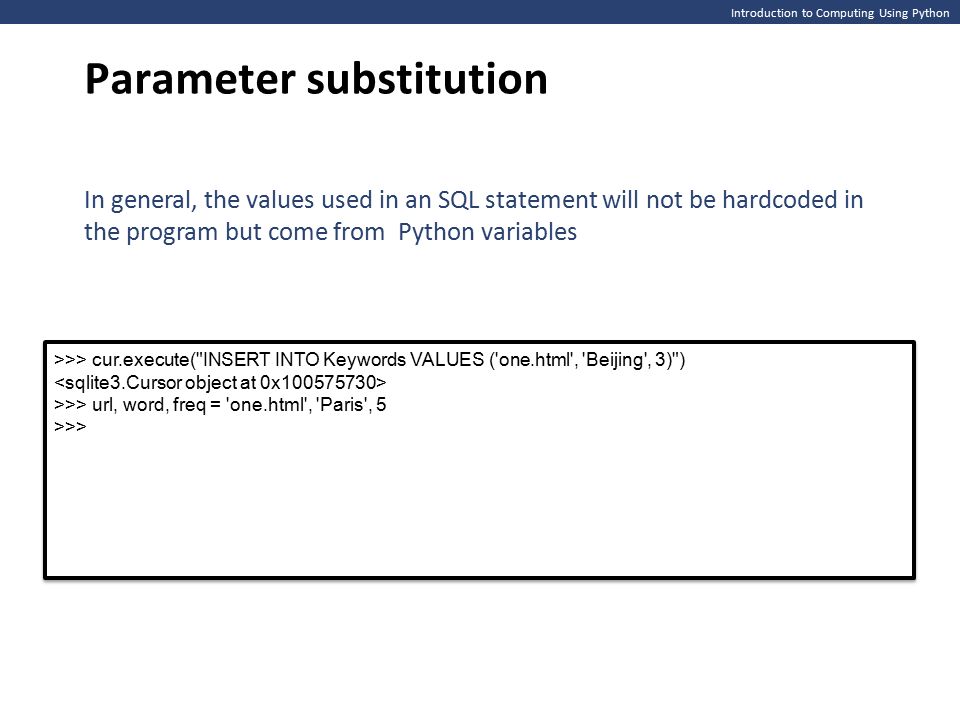The image size is (960, 720).
Task: Click the word 'VALUES' in the SQL statement
Action: tap(447, 359)
